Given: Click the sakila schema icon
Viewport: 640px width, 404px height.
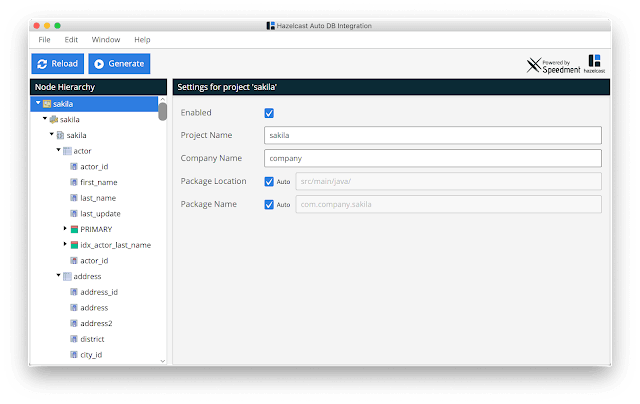Looking at the screenshot, I should [60, 135].
